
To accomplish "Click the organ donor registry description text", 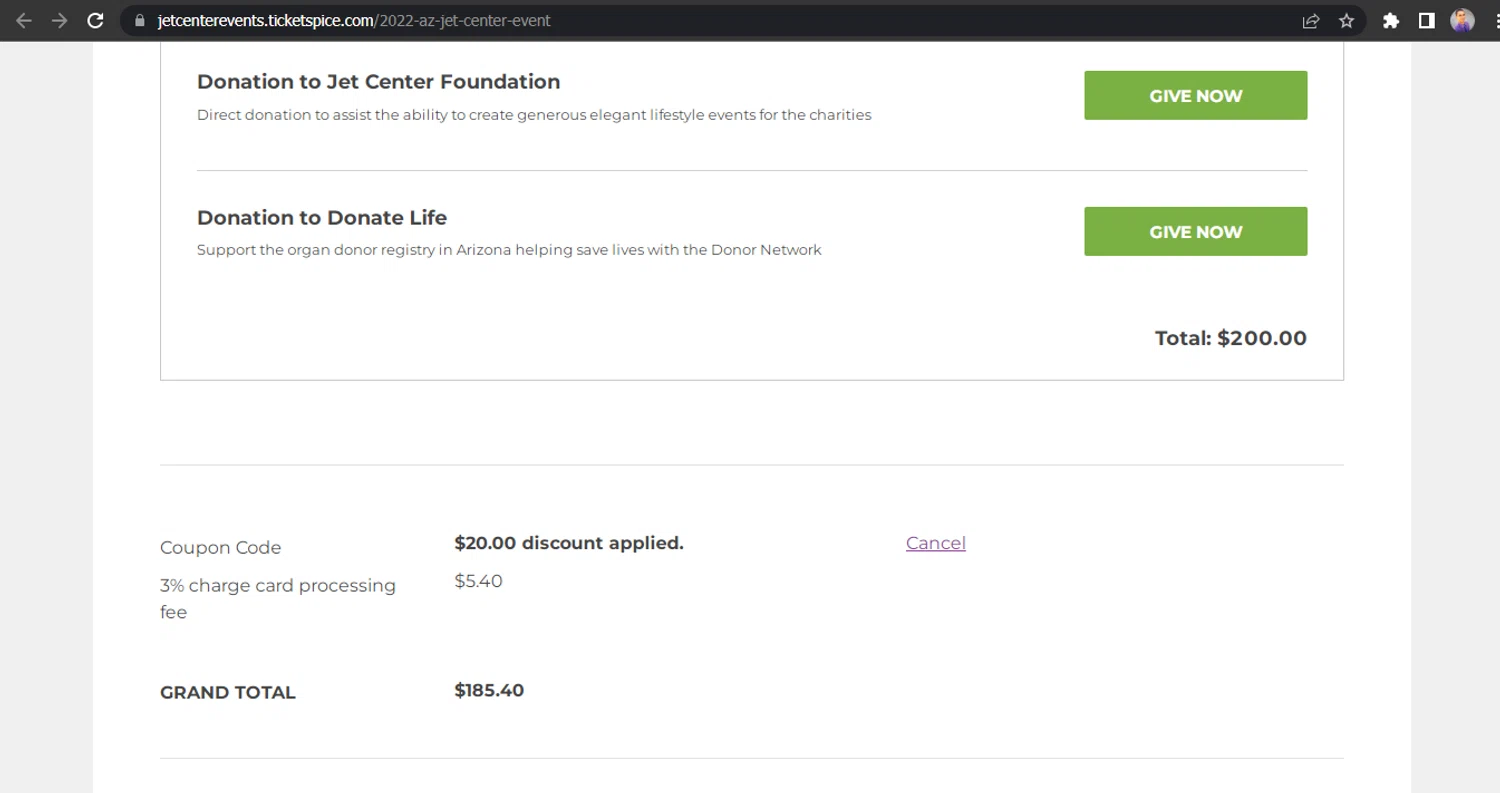I will point(509,250).
